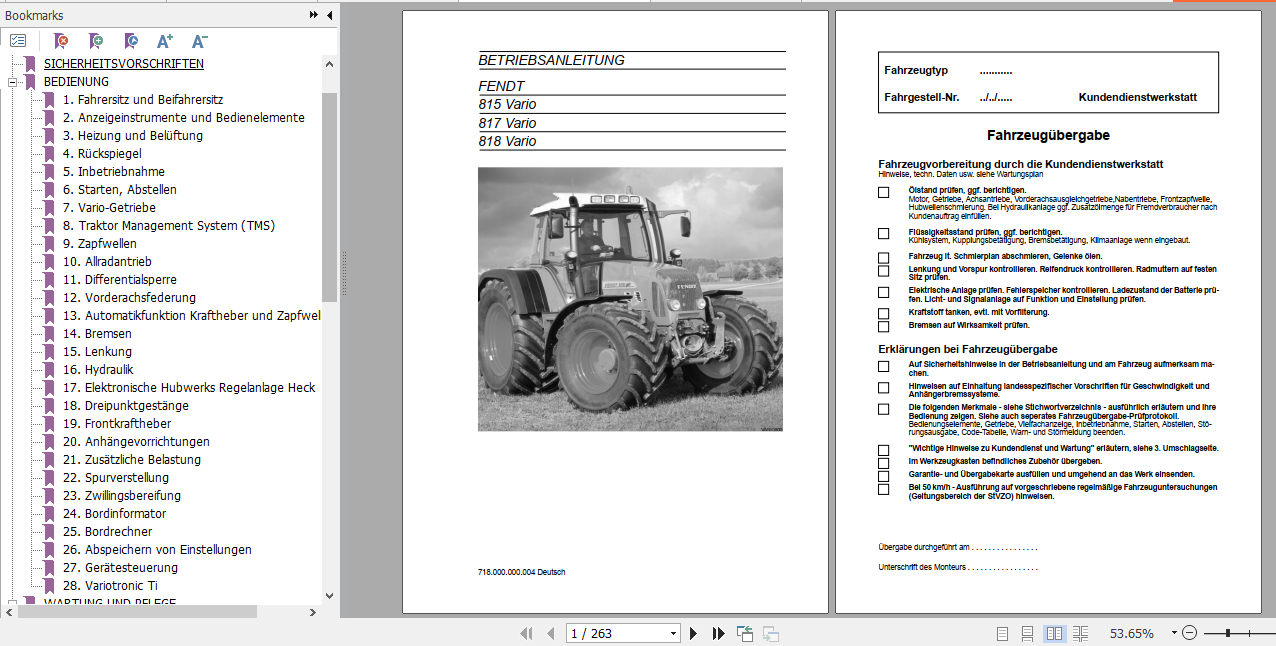Click the add new bookmark icon
This screenshot has height=646, width=1276.
(x=95, y=41)
